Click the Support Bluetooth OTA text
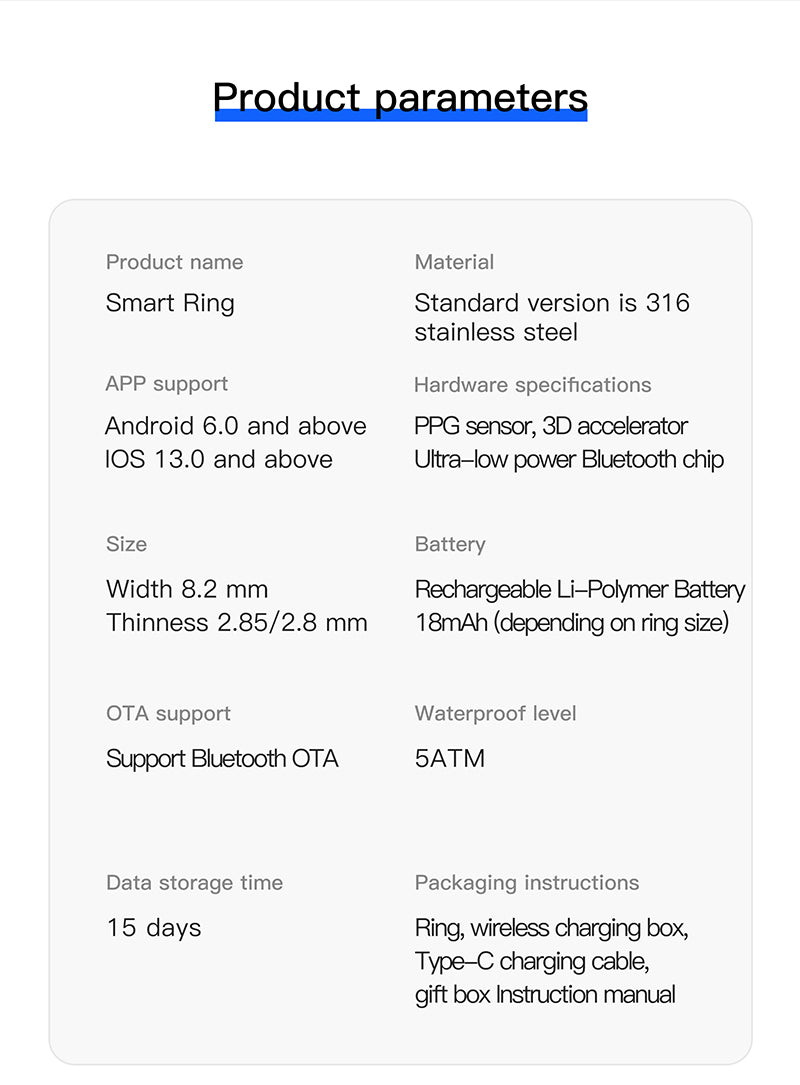Screen dimensions: 800x1085 [x=222, y=759]
